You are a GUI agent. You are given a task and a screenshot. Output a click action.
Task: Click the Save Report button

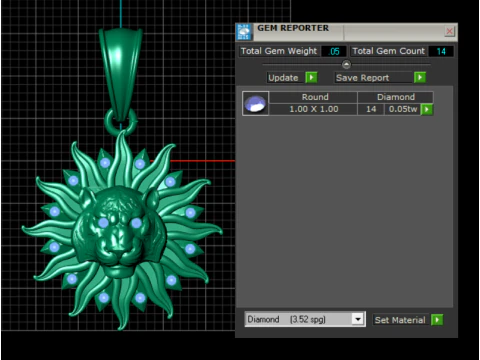coord(373,78)
